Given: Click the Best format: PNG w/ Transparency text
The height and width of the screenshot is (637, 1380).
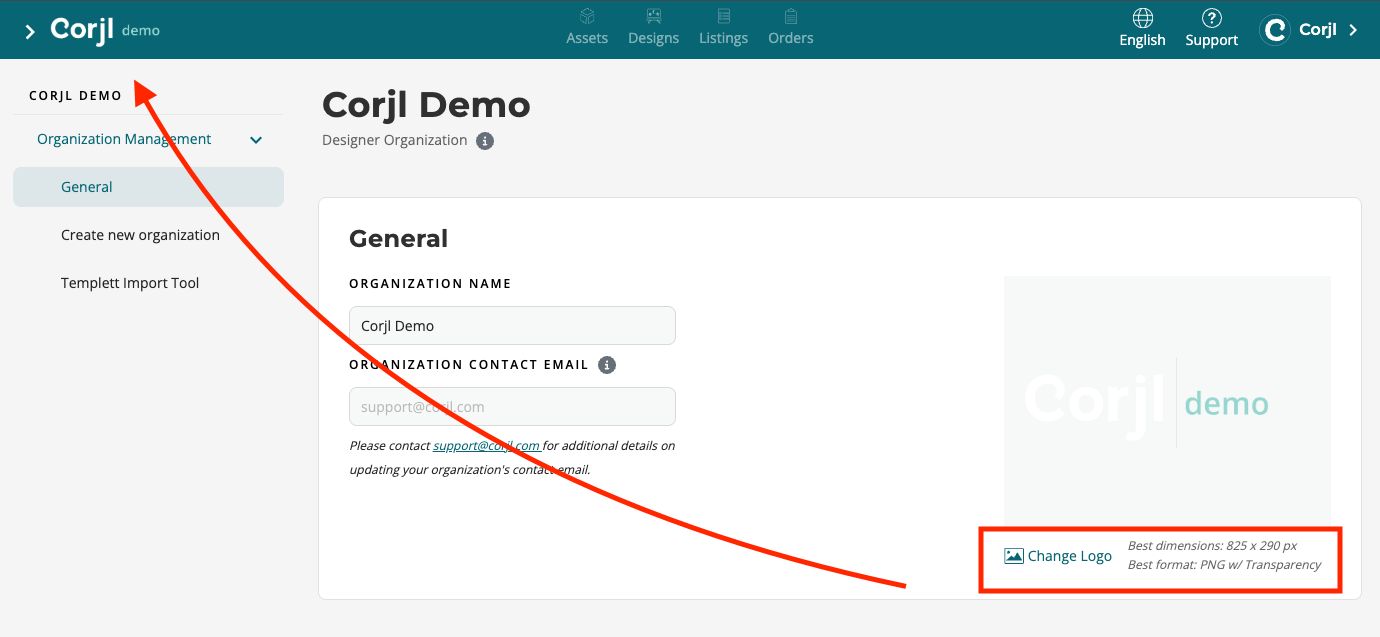Looking at the screenshot, I should (1224, 565).
